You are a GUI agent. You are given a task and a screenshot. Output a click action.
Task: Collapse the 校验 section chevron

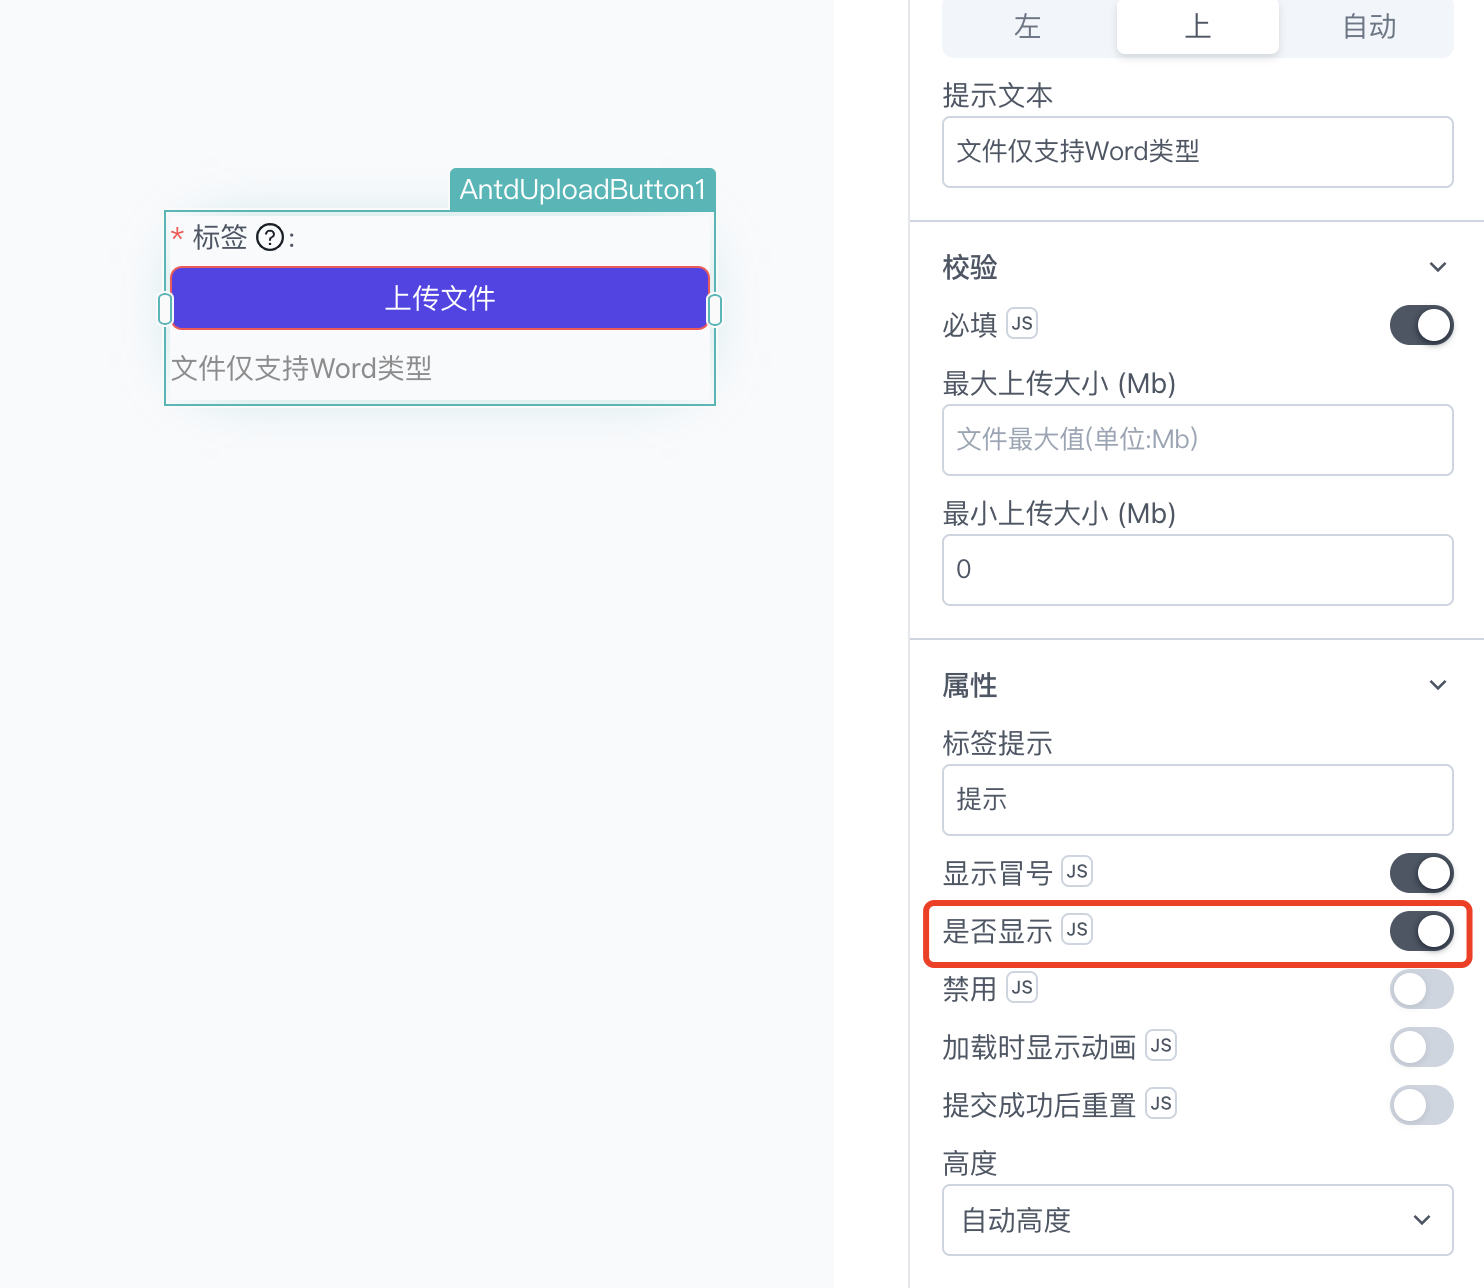[x=1438, y=267]
